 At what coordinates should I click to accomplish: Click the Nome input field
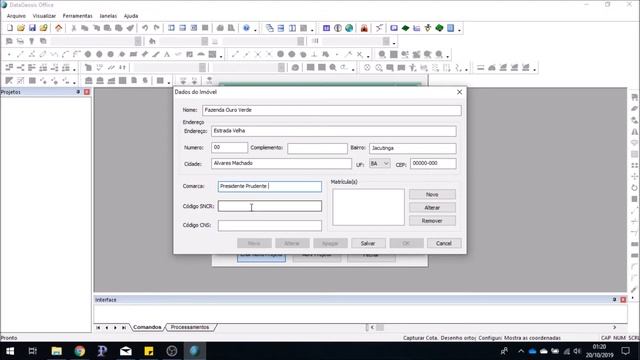click(332, 110)
